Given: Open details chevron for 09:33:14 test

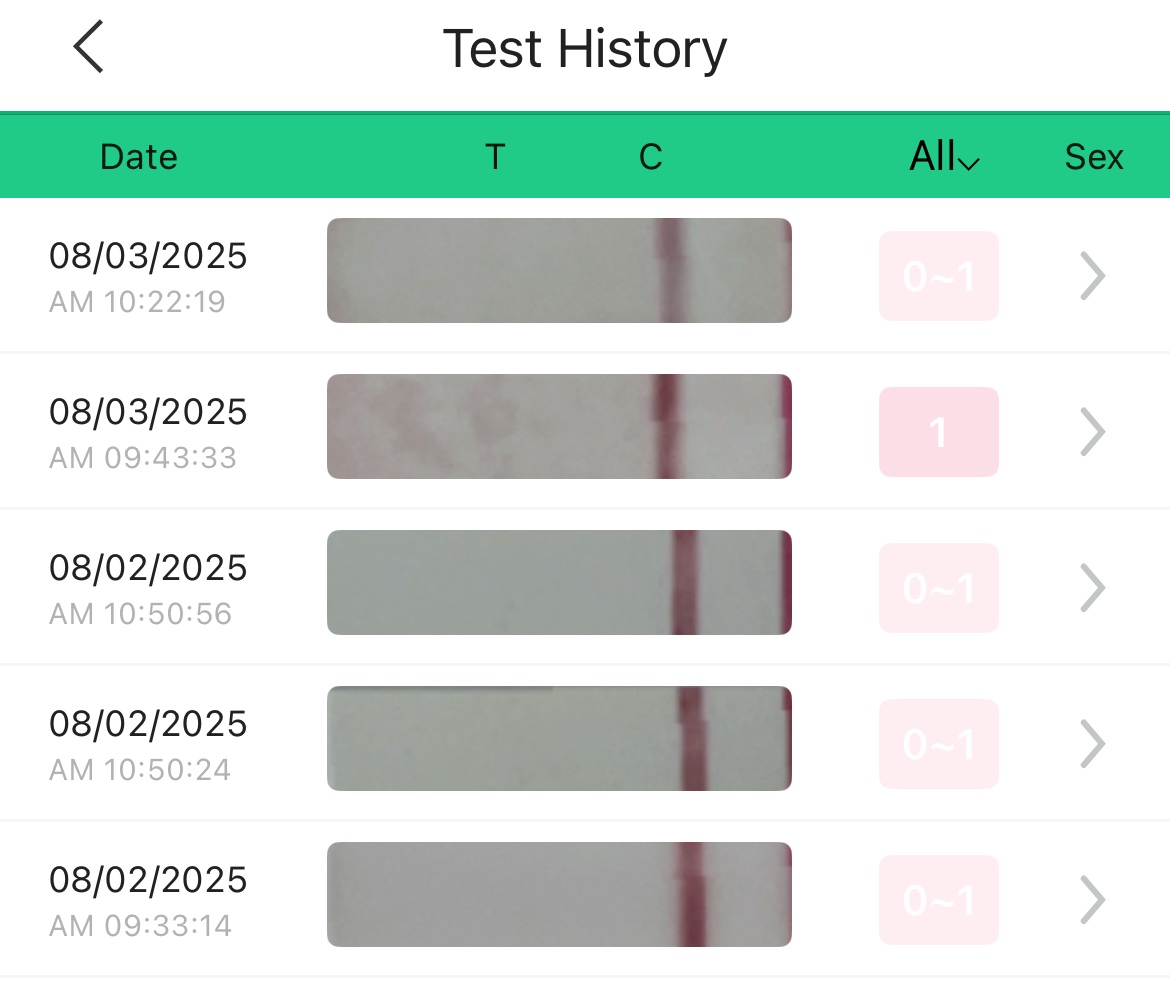Looking at the screenshot, I should pos(1092,900).
